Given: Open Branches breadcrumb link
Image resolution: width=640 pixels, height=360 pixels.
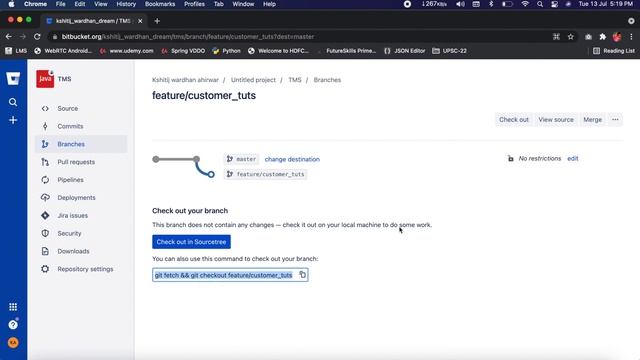Looking at the screenshot, I should tap(327, 80).
